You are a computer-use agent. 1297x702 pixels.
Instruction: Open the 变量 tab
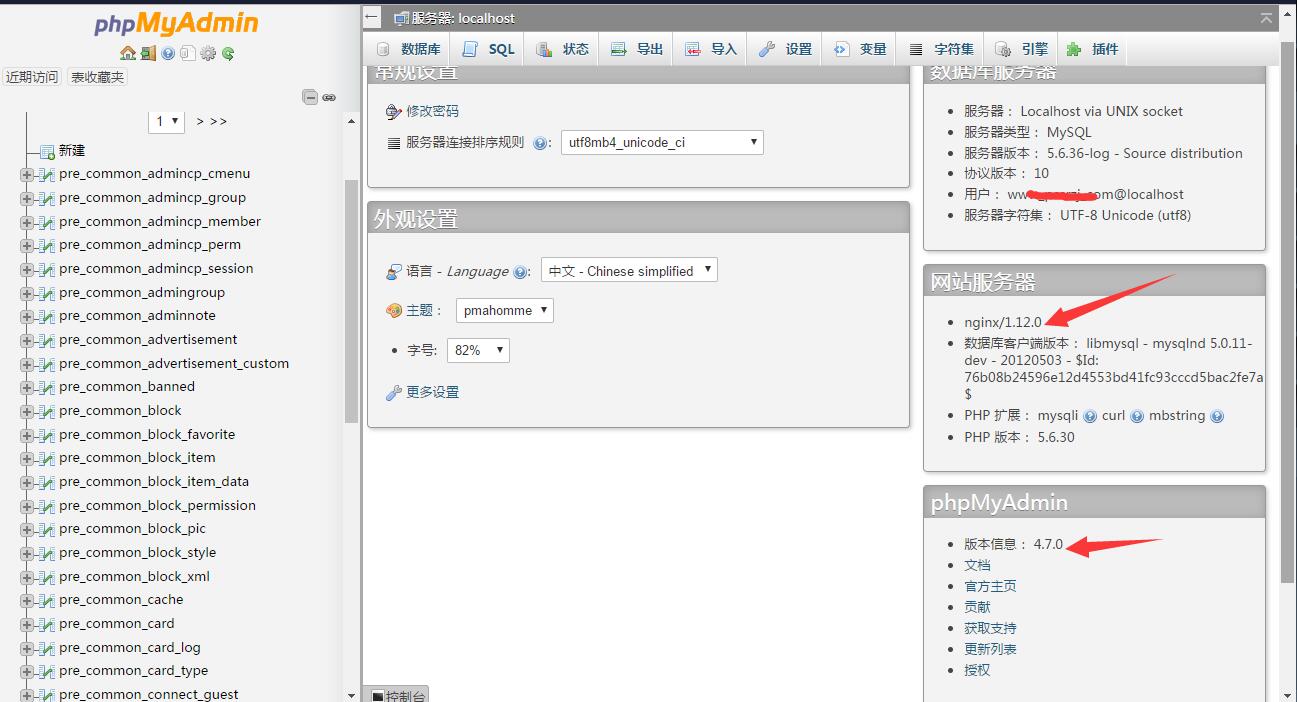point(860,49)
